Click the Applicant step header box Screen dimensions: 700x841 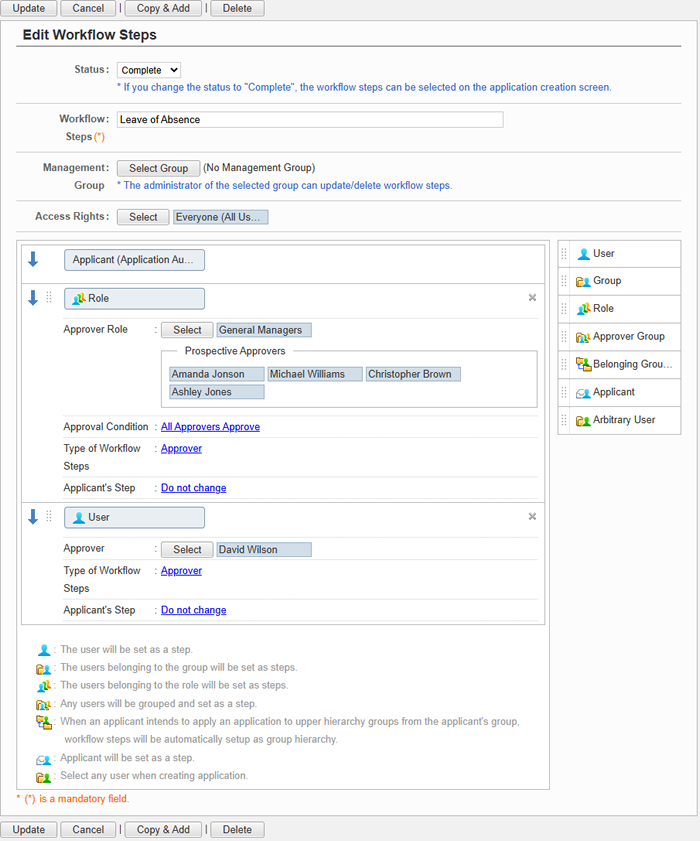(x=134, y=260)
